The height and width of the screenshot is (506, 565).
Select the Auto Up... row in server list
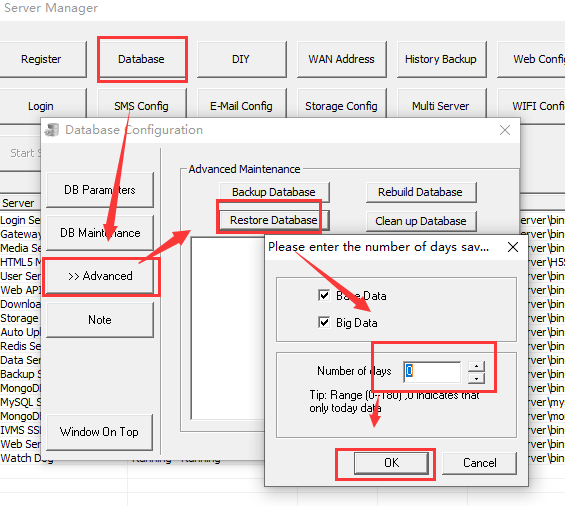[x=21, y=332]
